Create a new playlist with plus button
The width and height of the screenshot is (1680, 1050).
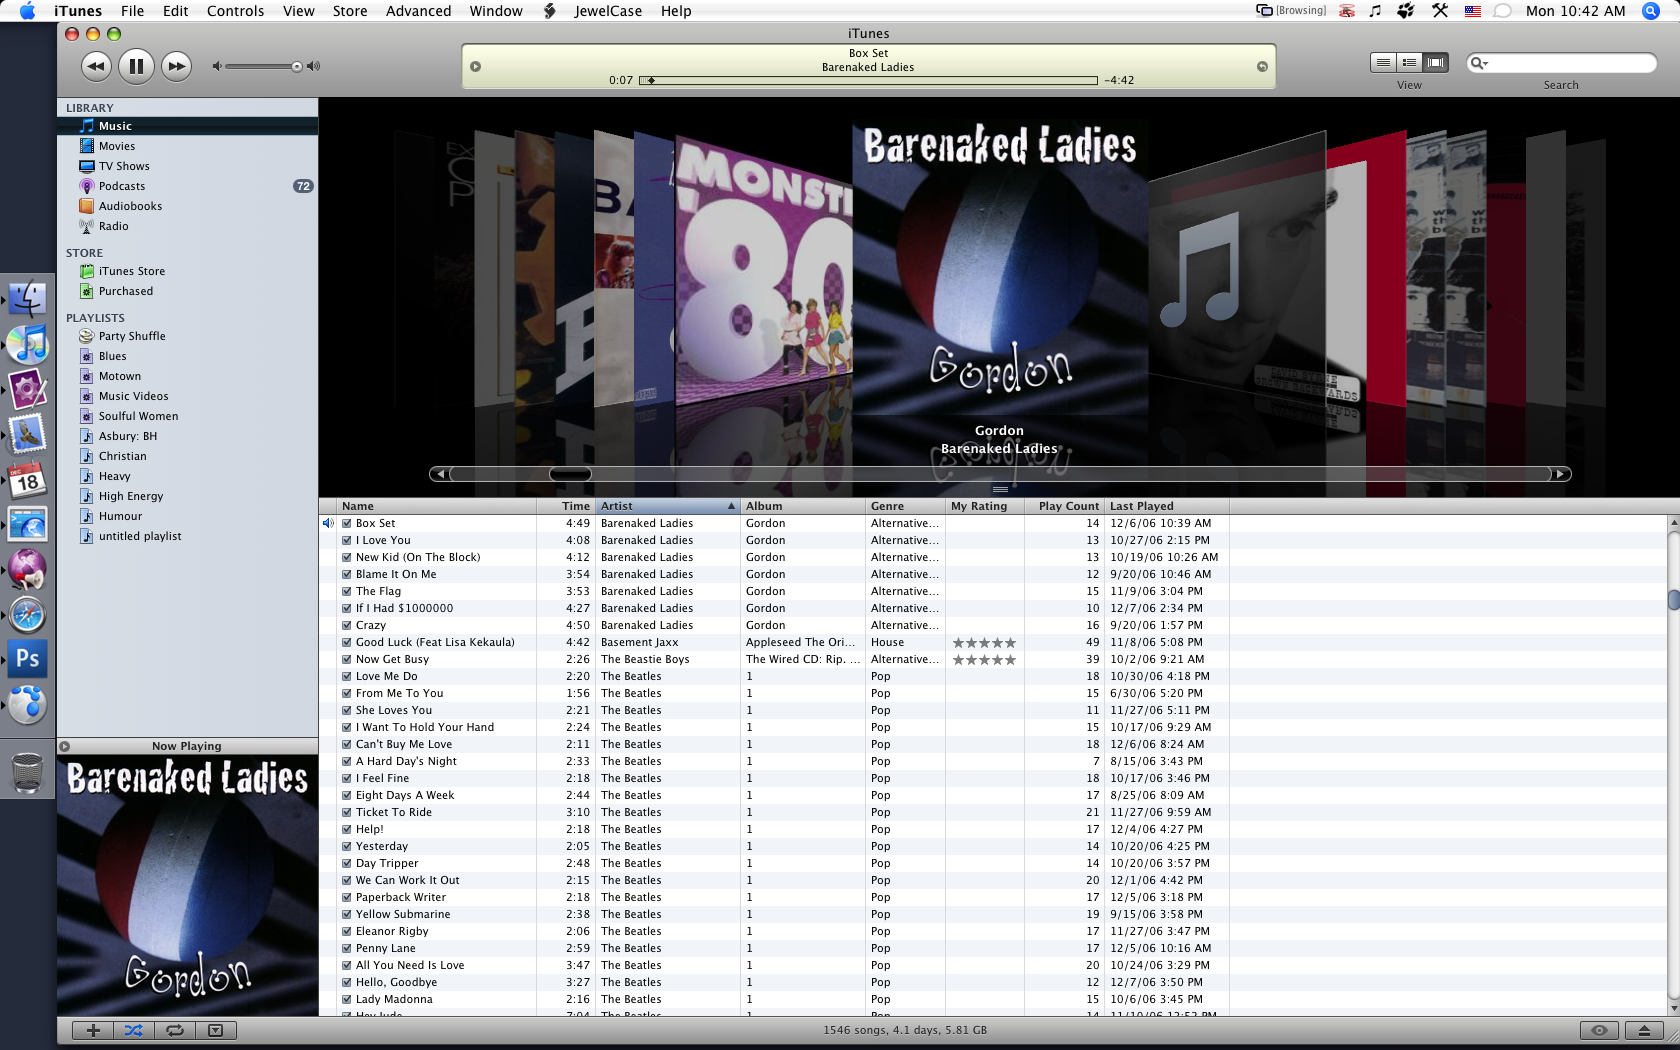click(93, 1030)
